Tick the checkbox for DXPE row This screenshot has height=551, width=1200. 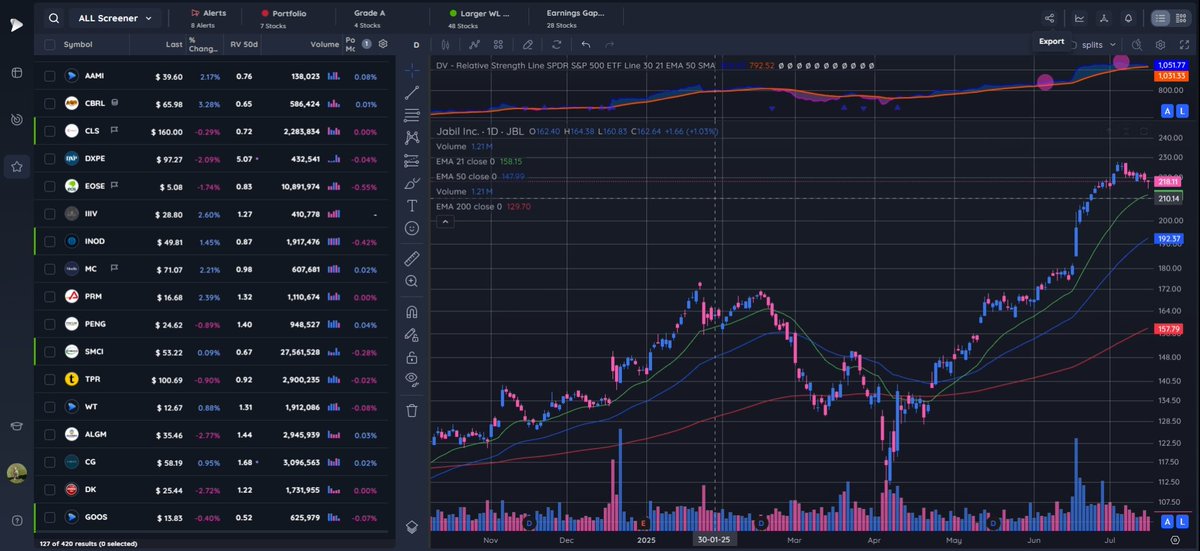click(x=49, y=159)
